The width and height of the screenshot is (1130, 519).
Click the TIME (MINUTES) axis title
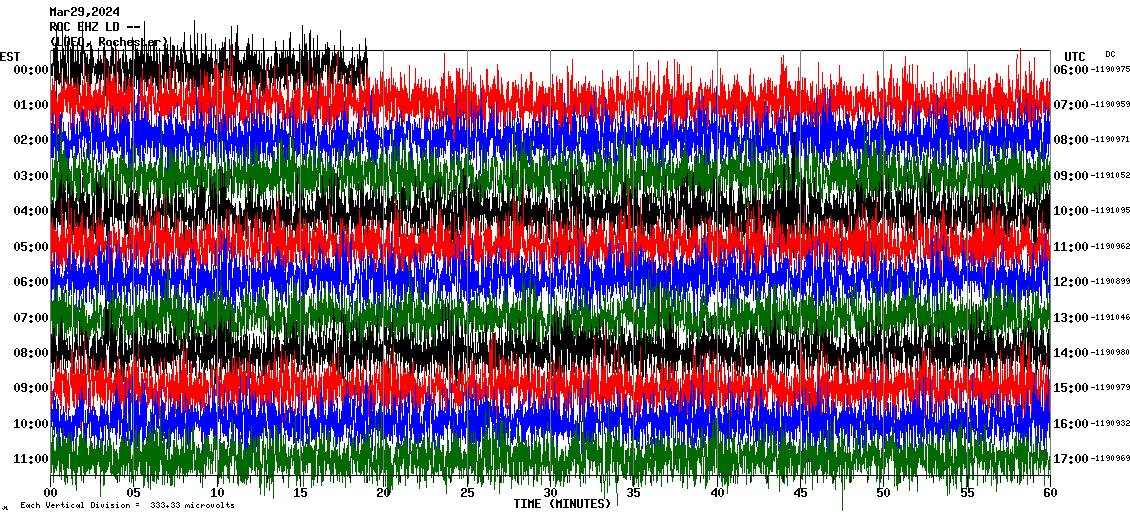[x=562, y=504]
